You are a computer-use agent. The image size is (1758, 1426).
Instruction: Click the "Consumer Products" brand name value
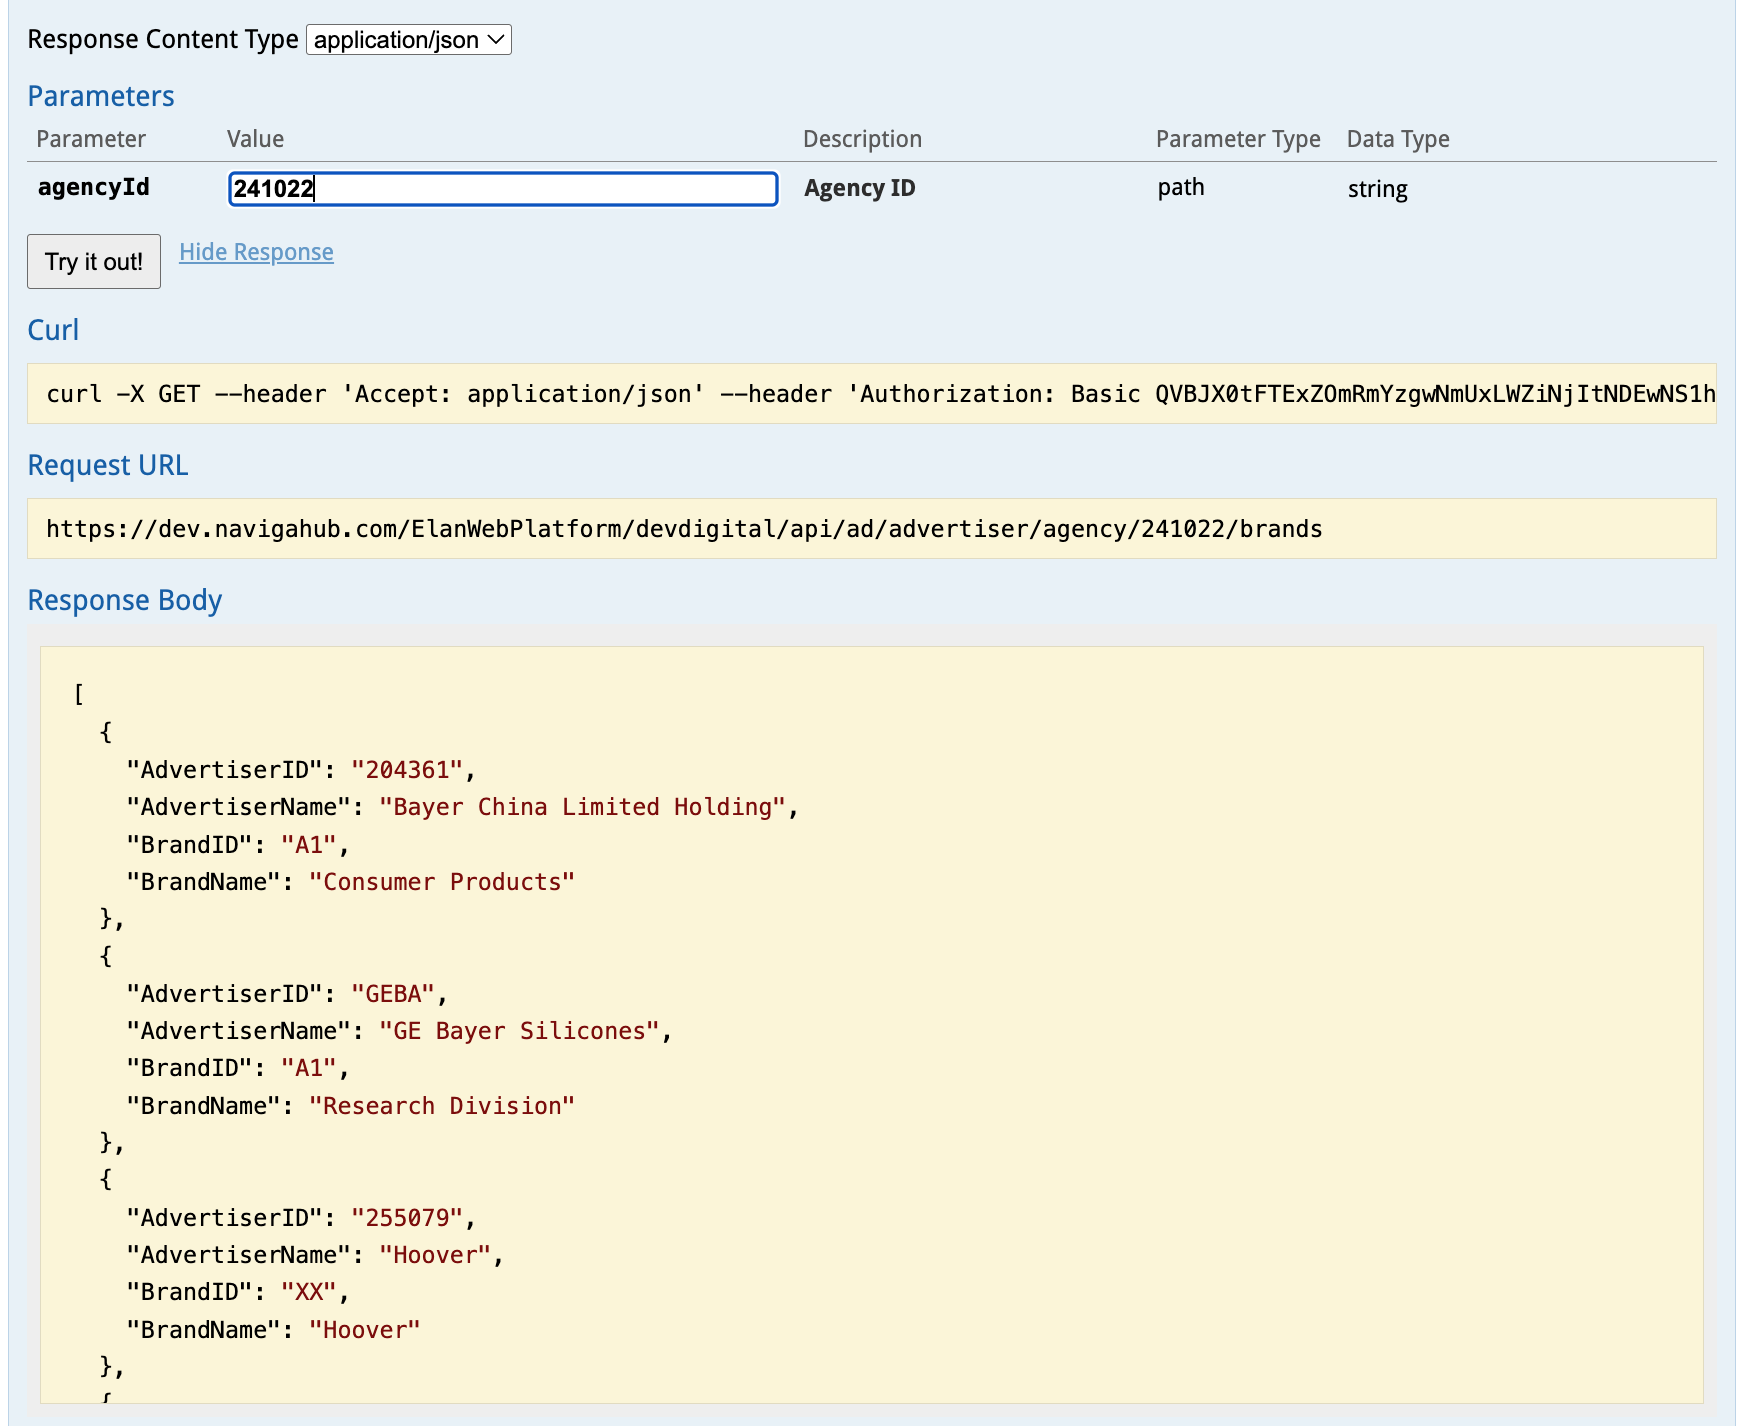(441, 882)
